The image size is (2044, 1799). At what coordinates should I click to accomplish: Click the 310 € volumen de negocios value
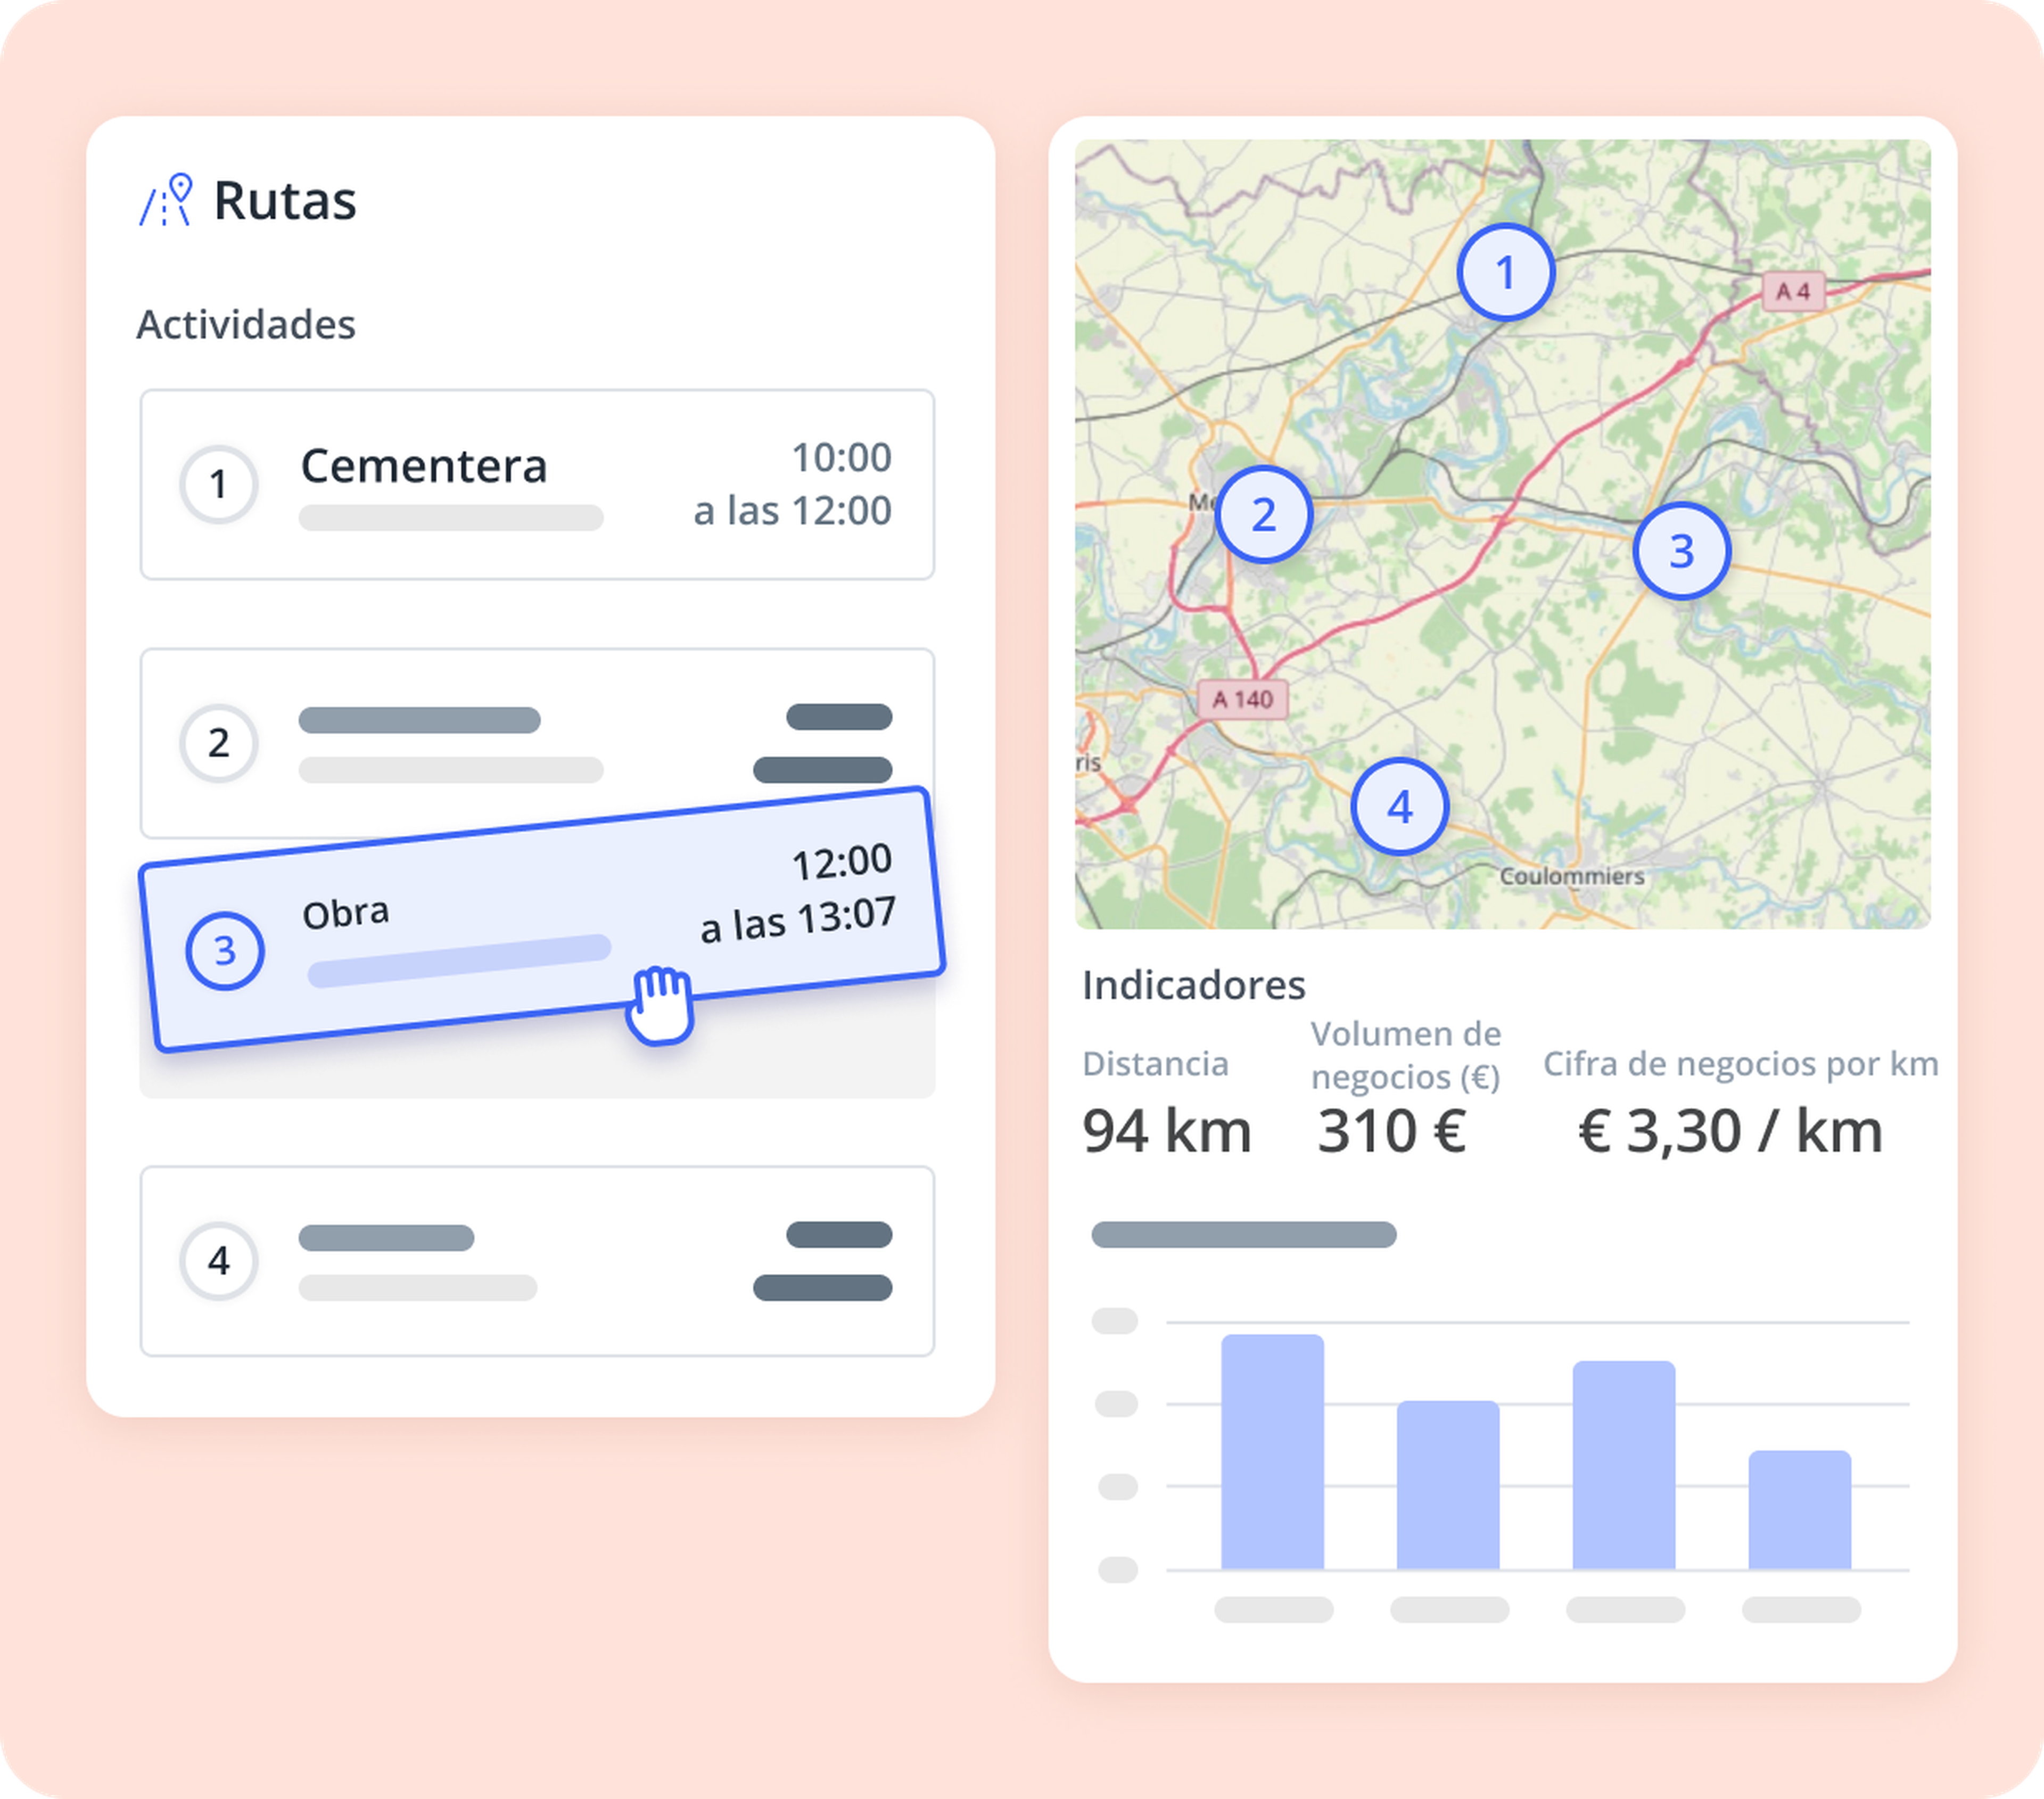pyautogui.click(x=1391, y=1131)
